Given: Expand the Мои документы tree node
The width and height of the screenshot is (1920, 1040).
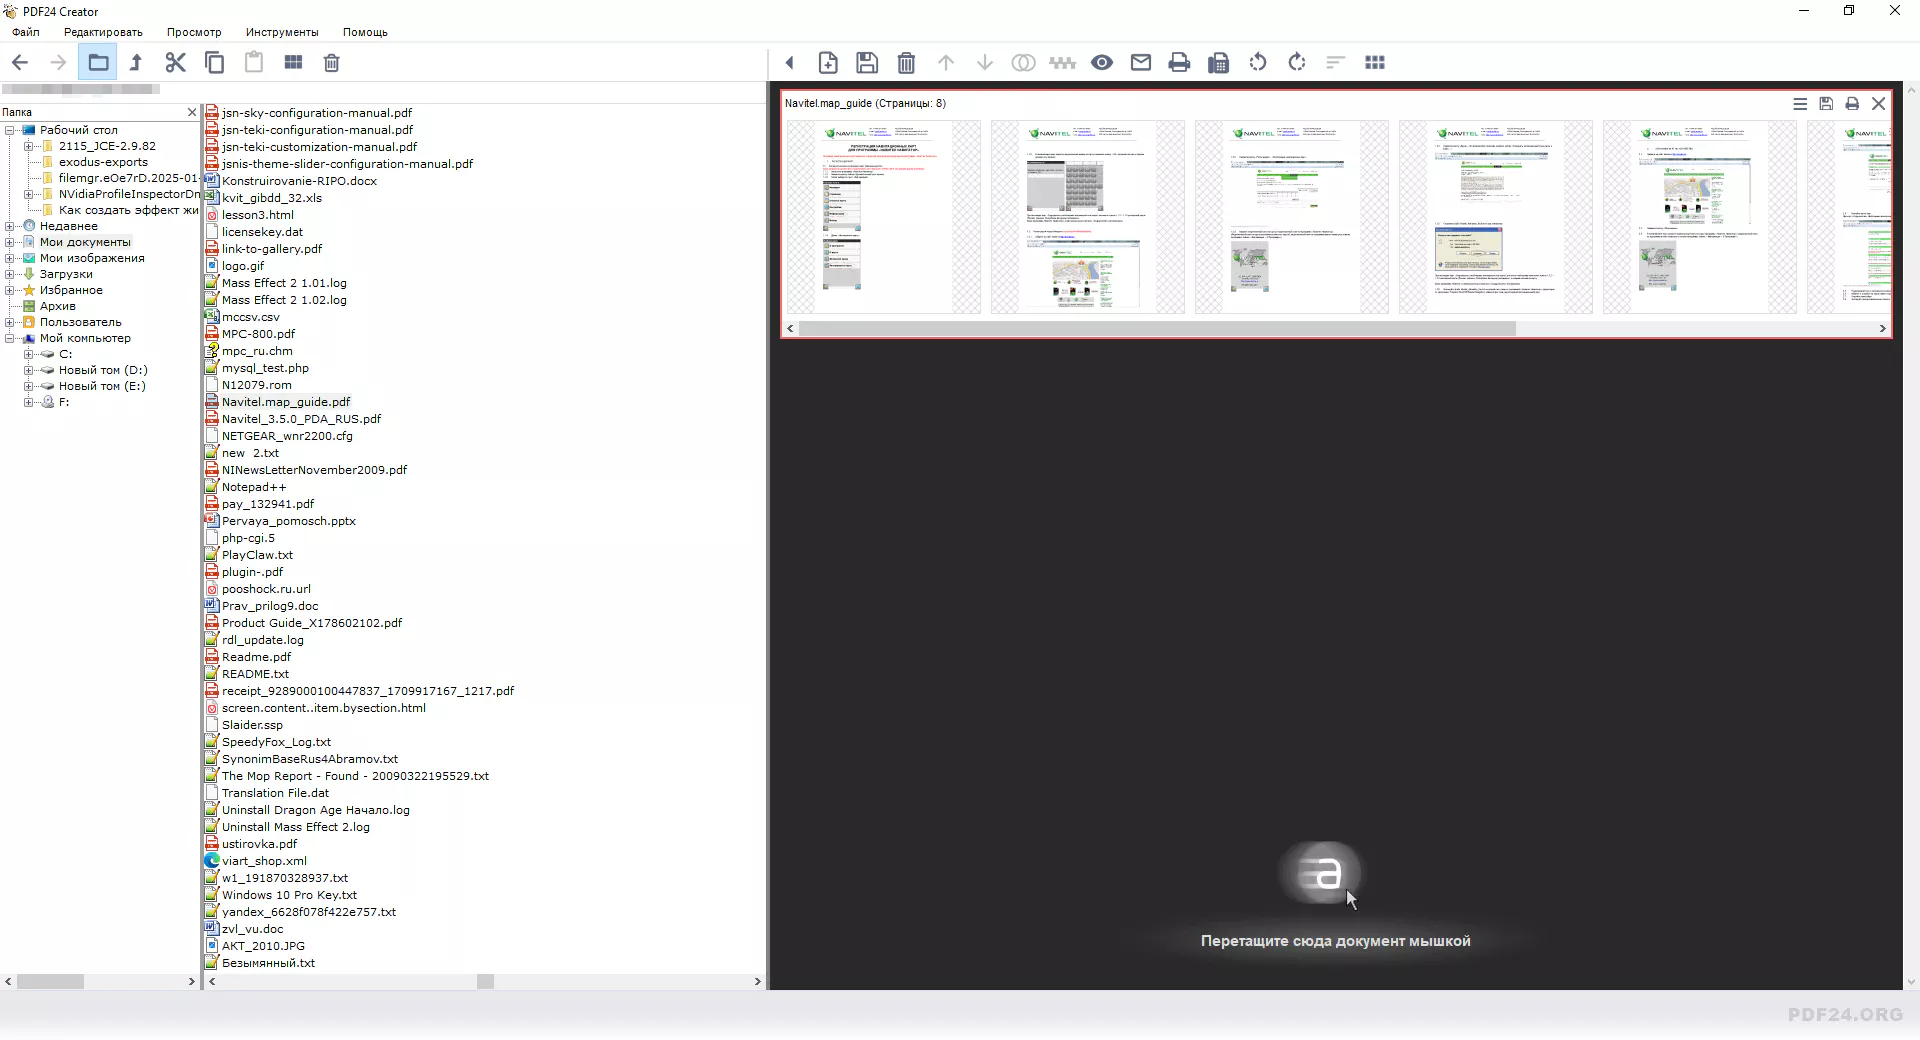Looking at the screenshot, I should coord(10,242).
